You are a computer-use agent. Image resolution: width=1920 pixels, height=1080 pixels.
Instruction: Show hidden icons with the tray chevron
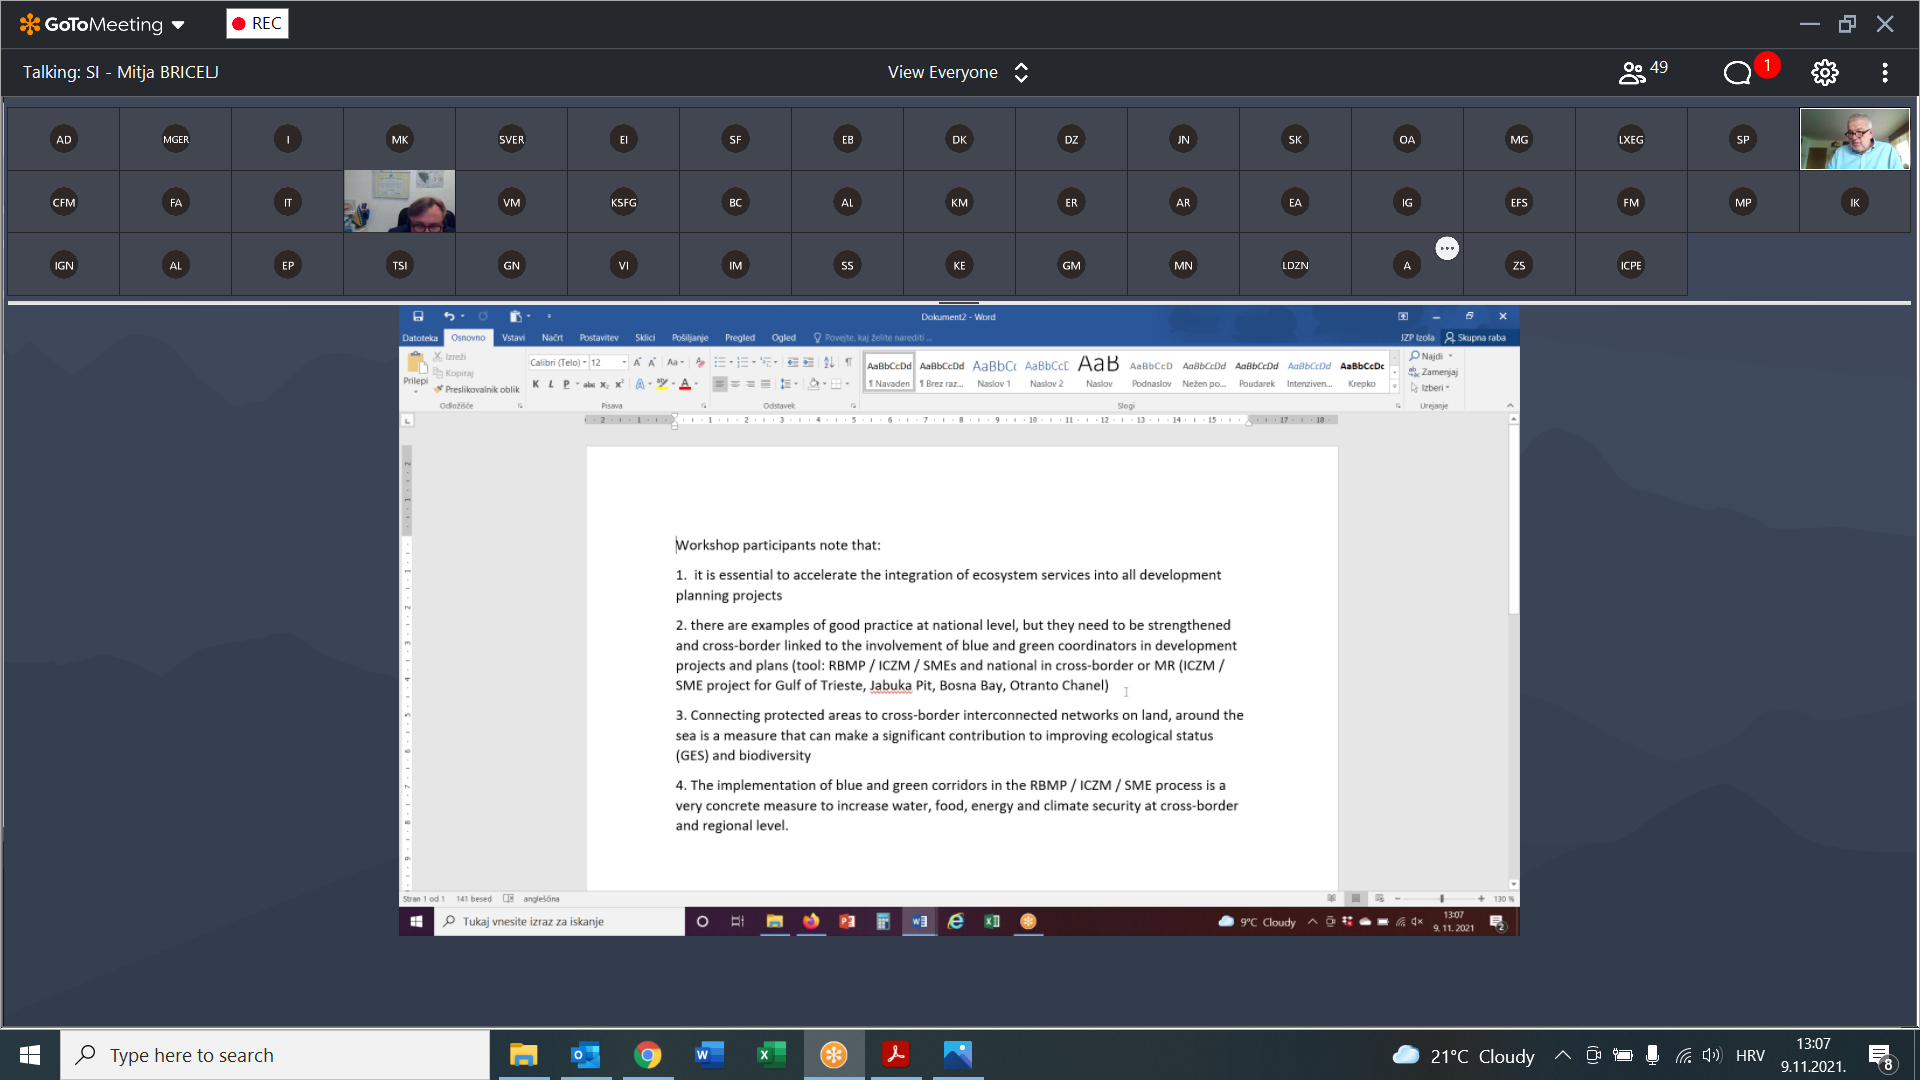click(1562, 1055)
